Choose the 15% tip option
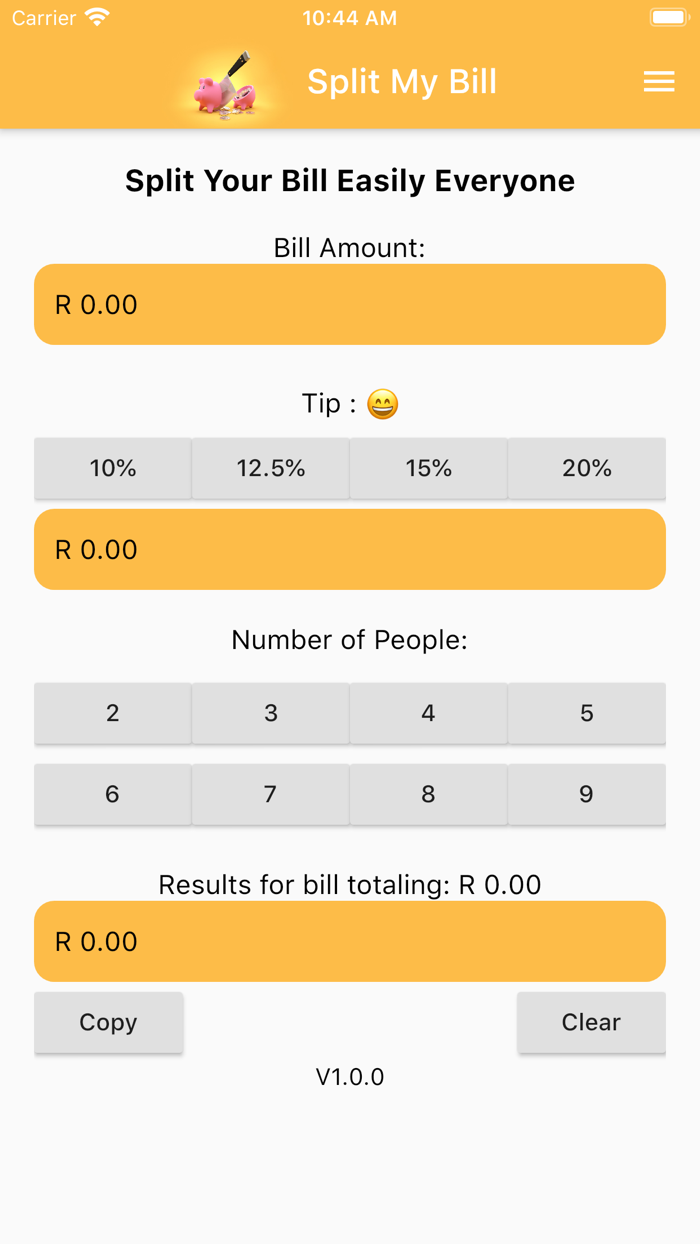 pyautogui.click(x=429, y=468)
